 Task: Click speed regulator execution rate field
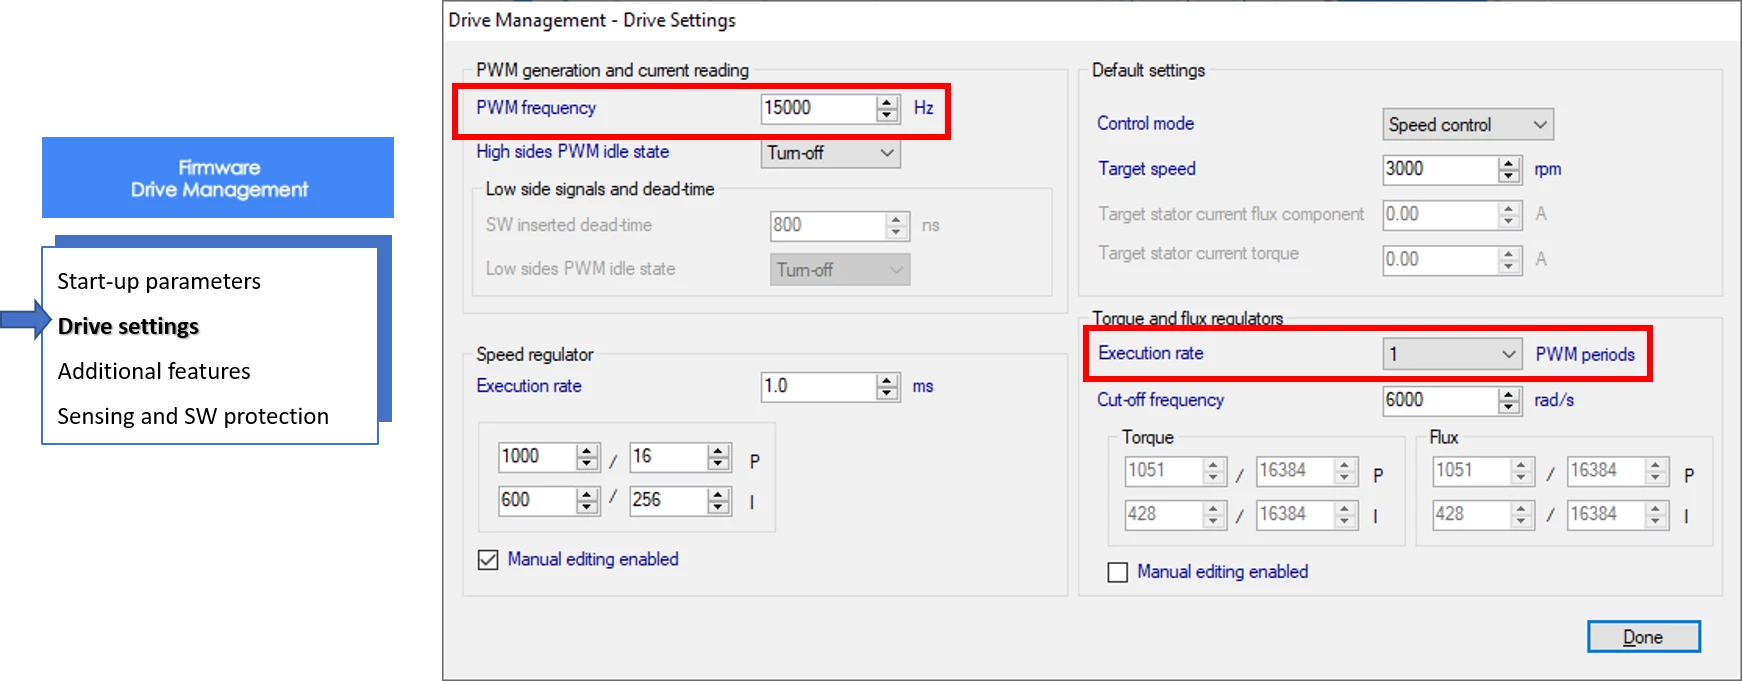click(818, 387)
